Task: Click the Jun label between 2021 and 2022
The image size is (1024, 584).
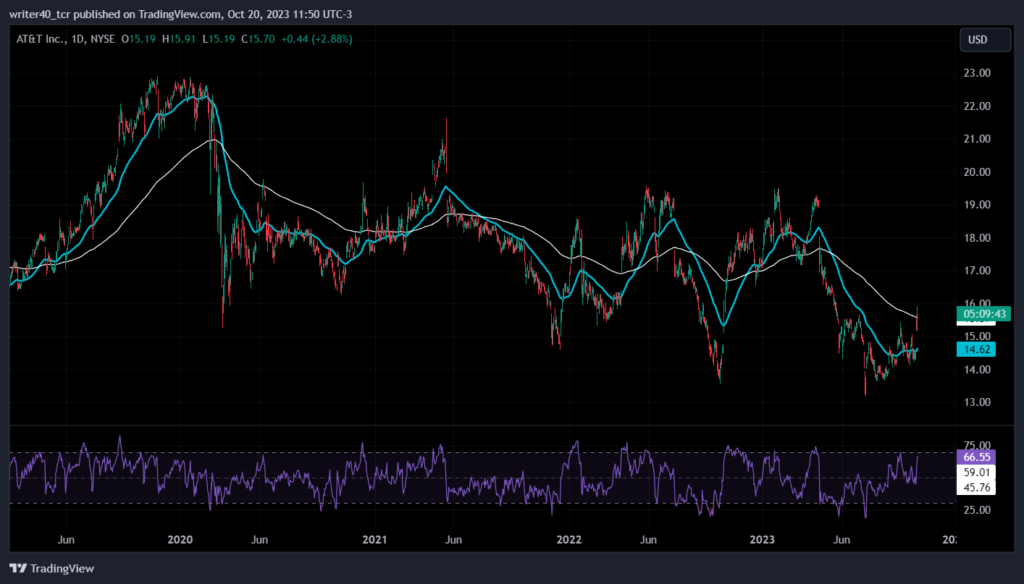Action: pyautogui.click(x=453, y=540)
